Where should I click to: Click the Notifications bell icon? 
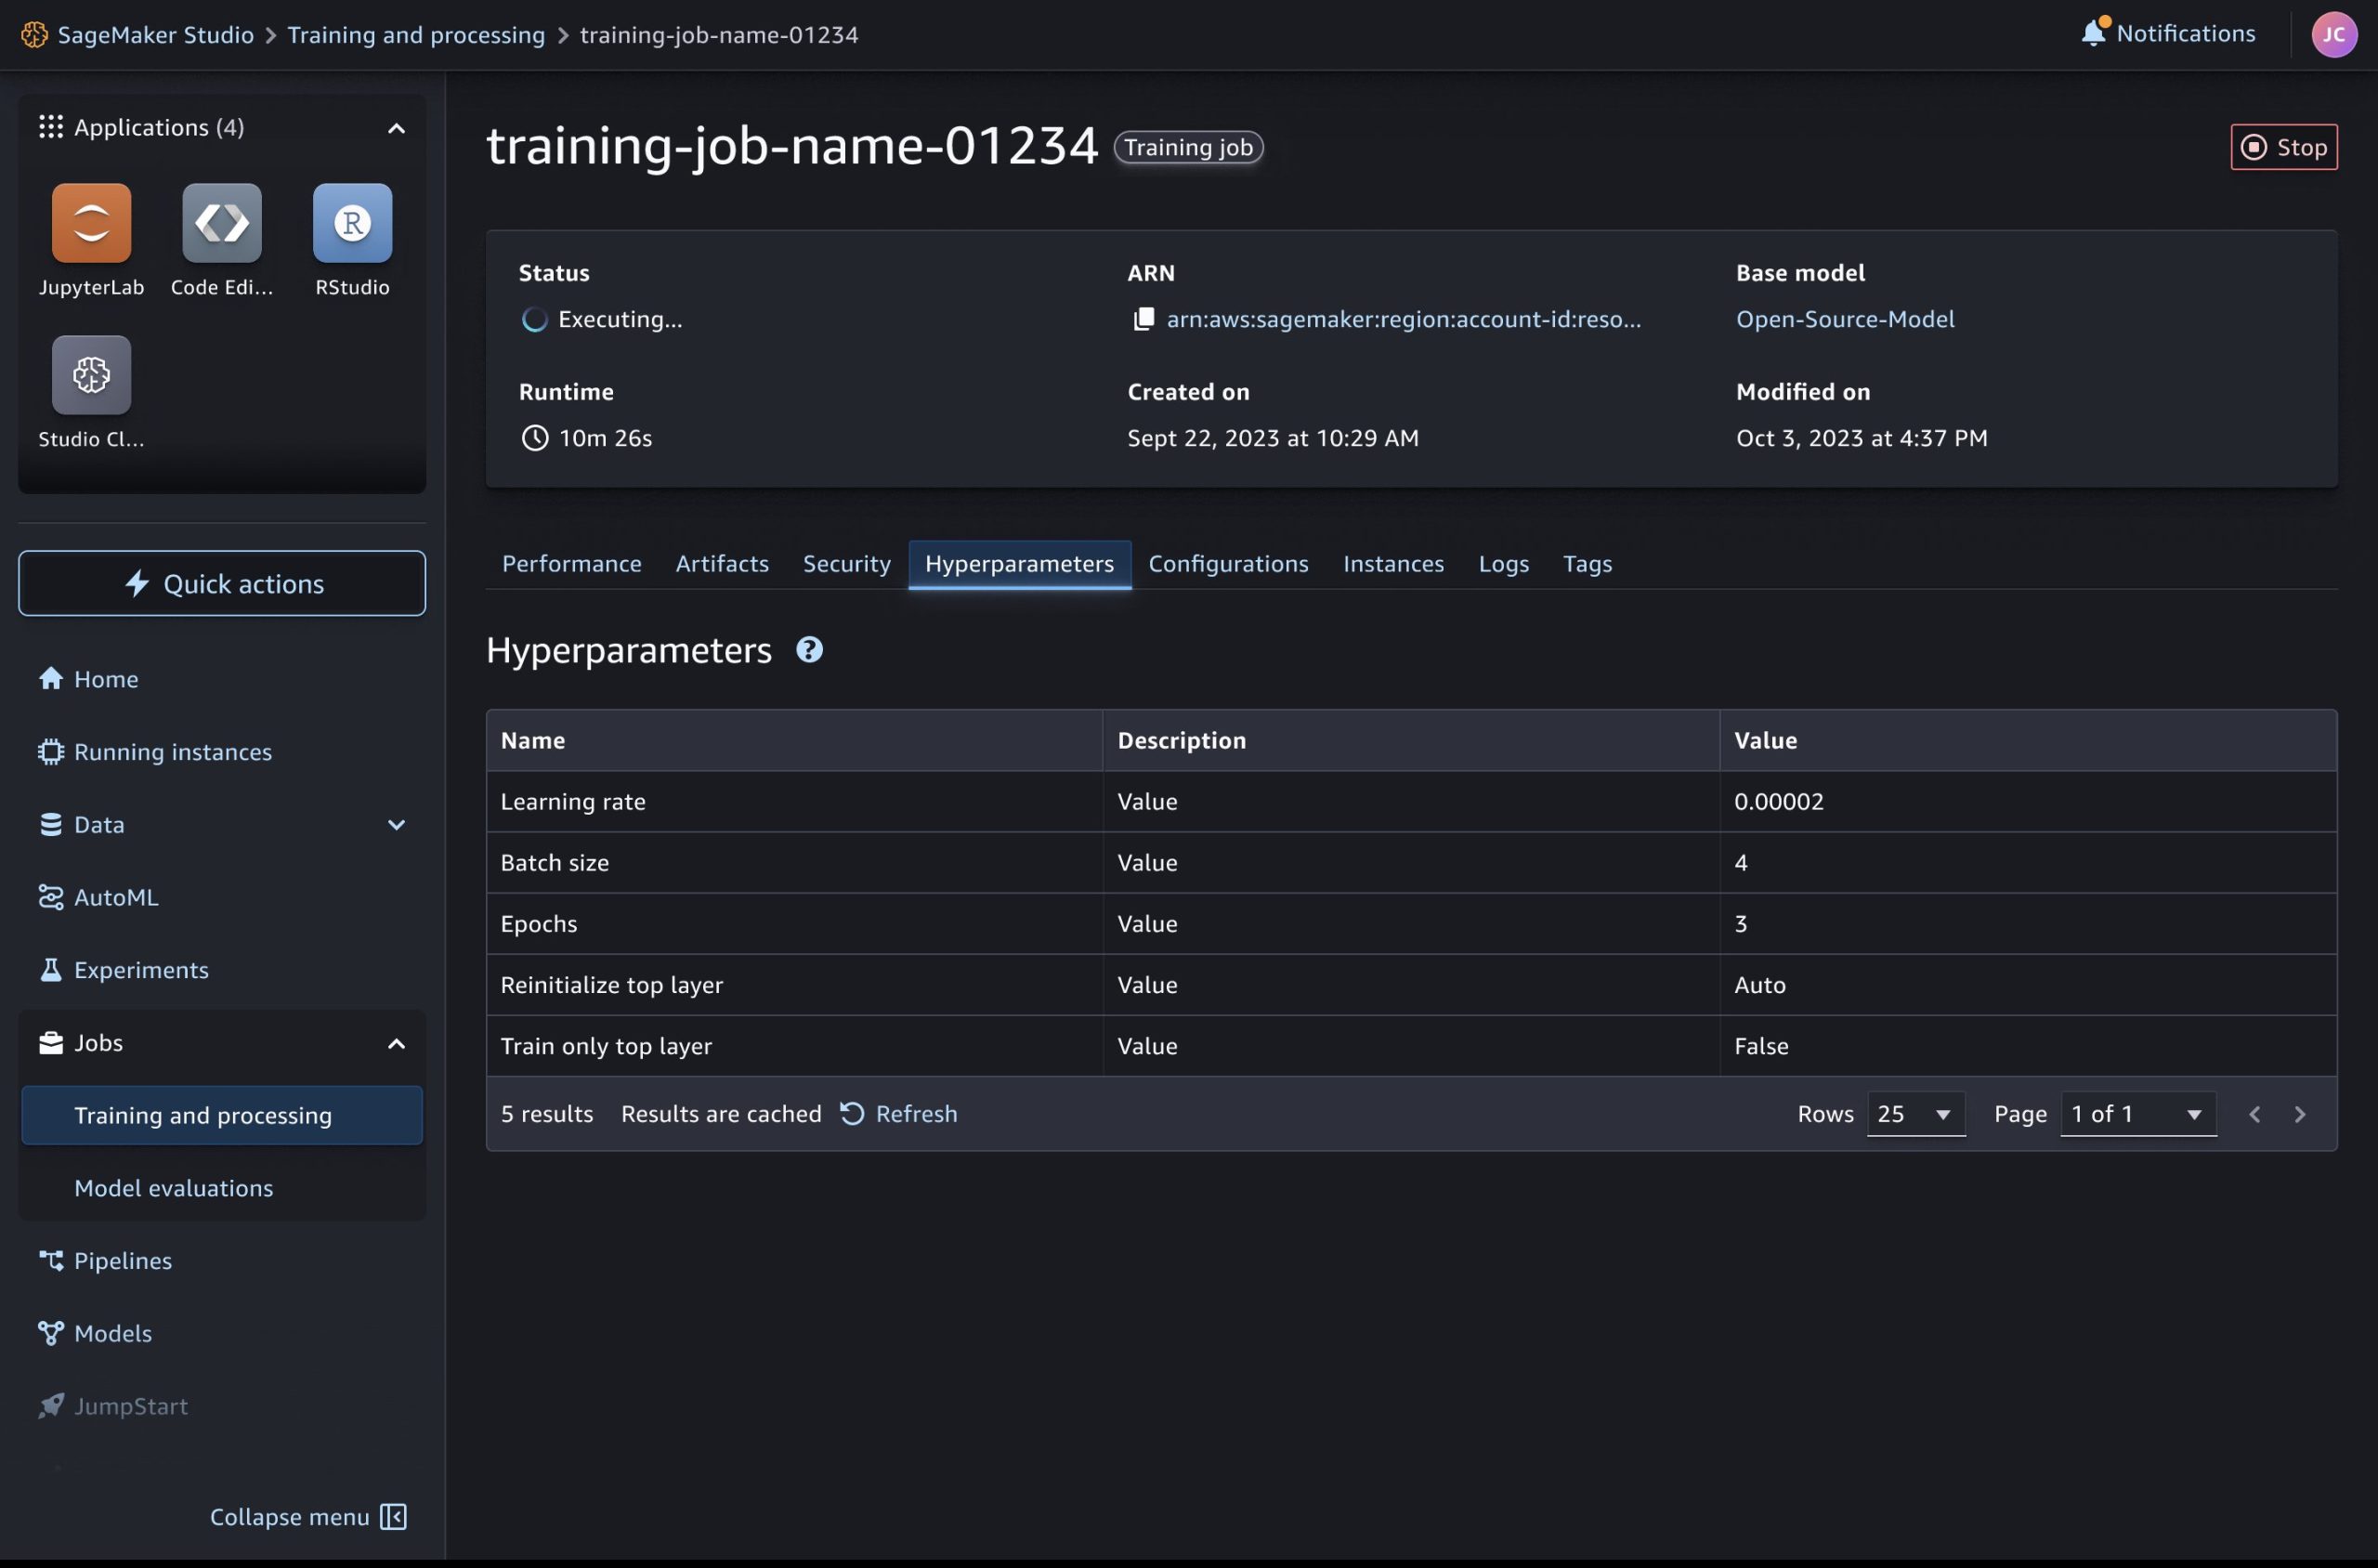tap(2093, 33)
